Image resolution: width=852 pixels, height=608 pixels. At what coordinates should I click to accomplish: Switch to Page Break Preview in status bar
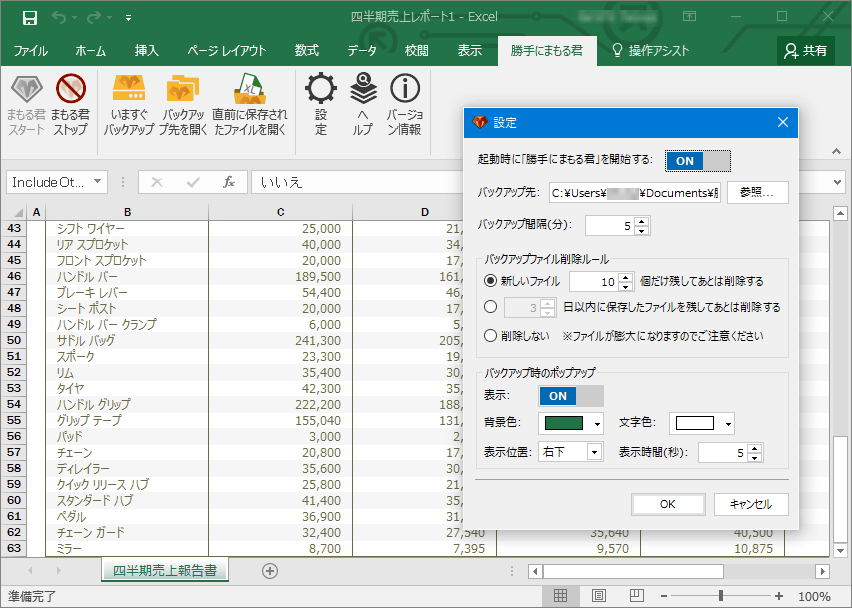point(637,596)
